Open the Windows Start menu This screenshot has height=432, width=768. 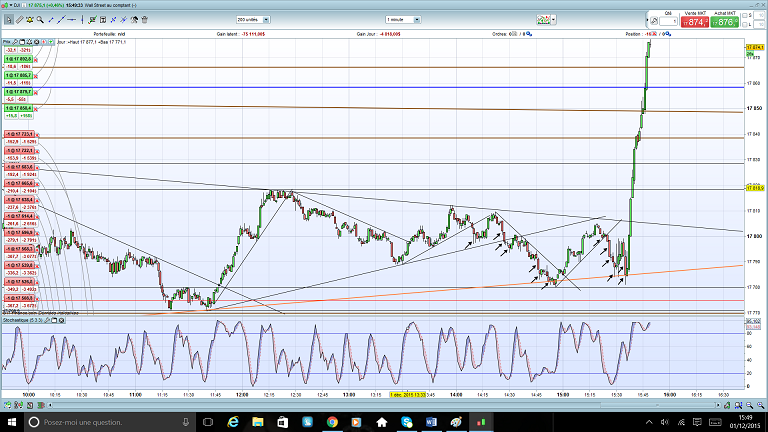pyautogui.click(x=11, y=422)
